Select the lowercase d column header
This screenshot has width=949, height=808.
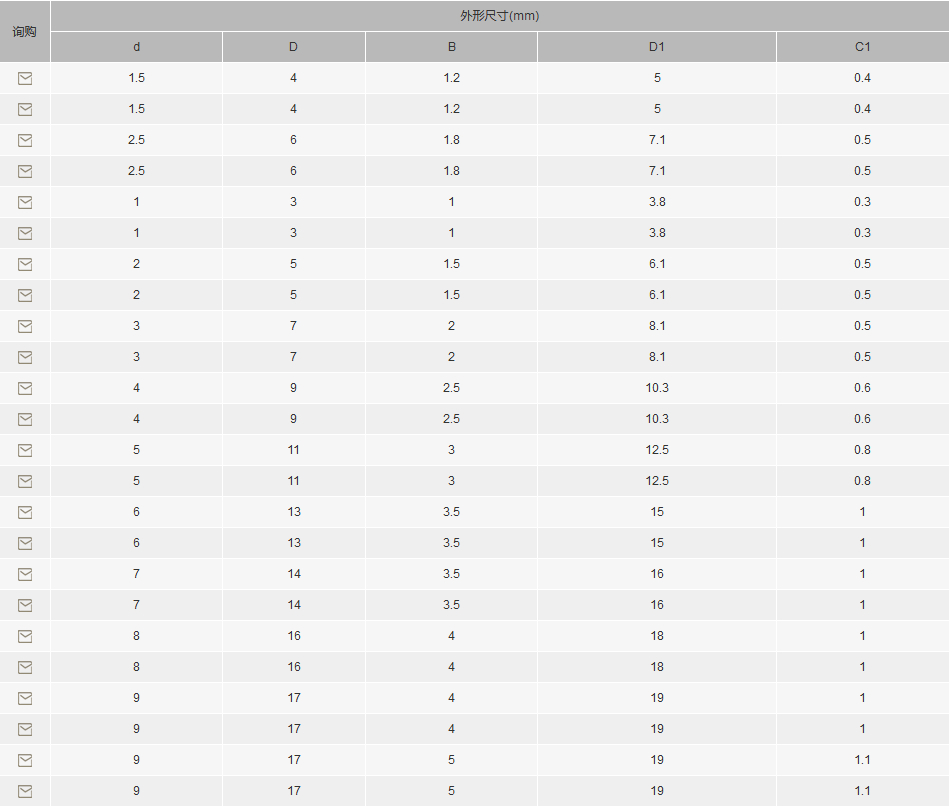click(x=137, y=47)
